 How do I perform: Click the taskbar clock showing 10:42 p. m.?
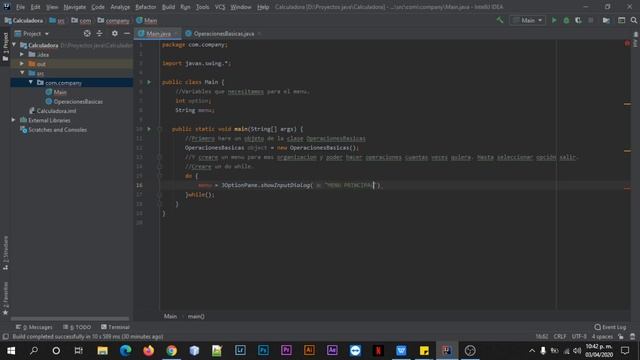(599, 350)
